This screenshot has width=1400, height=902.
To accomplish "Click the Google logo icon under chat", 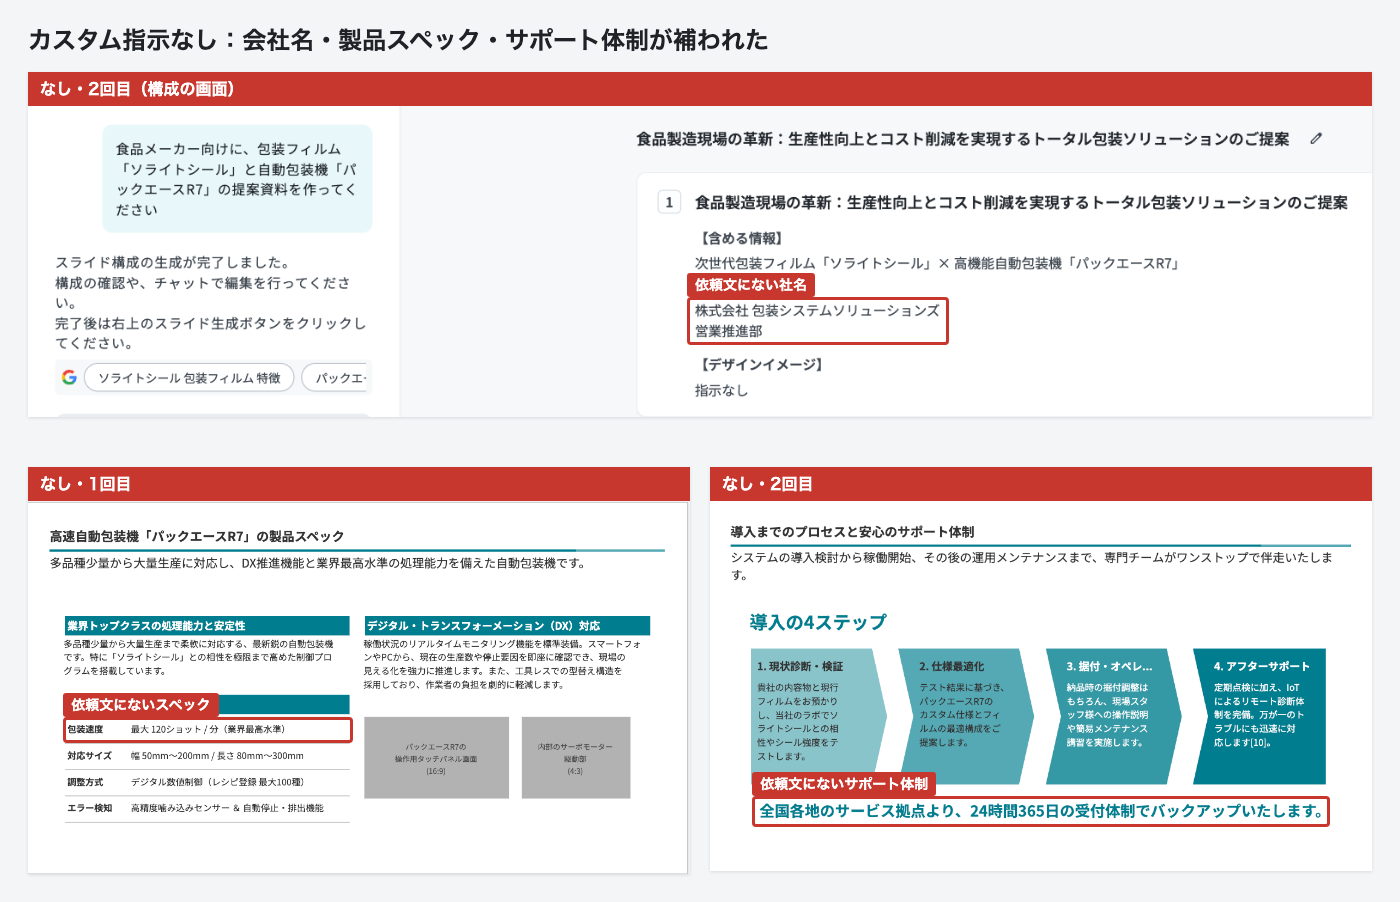I will (69, 377).
